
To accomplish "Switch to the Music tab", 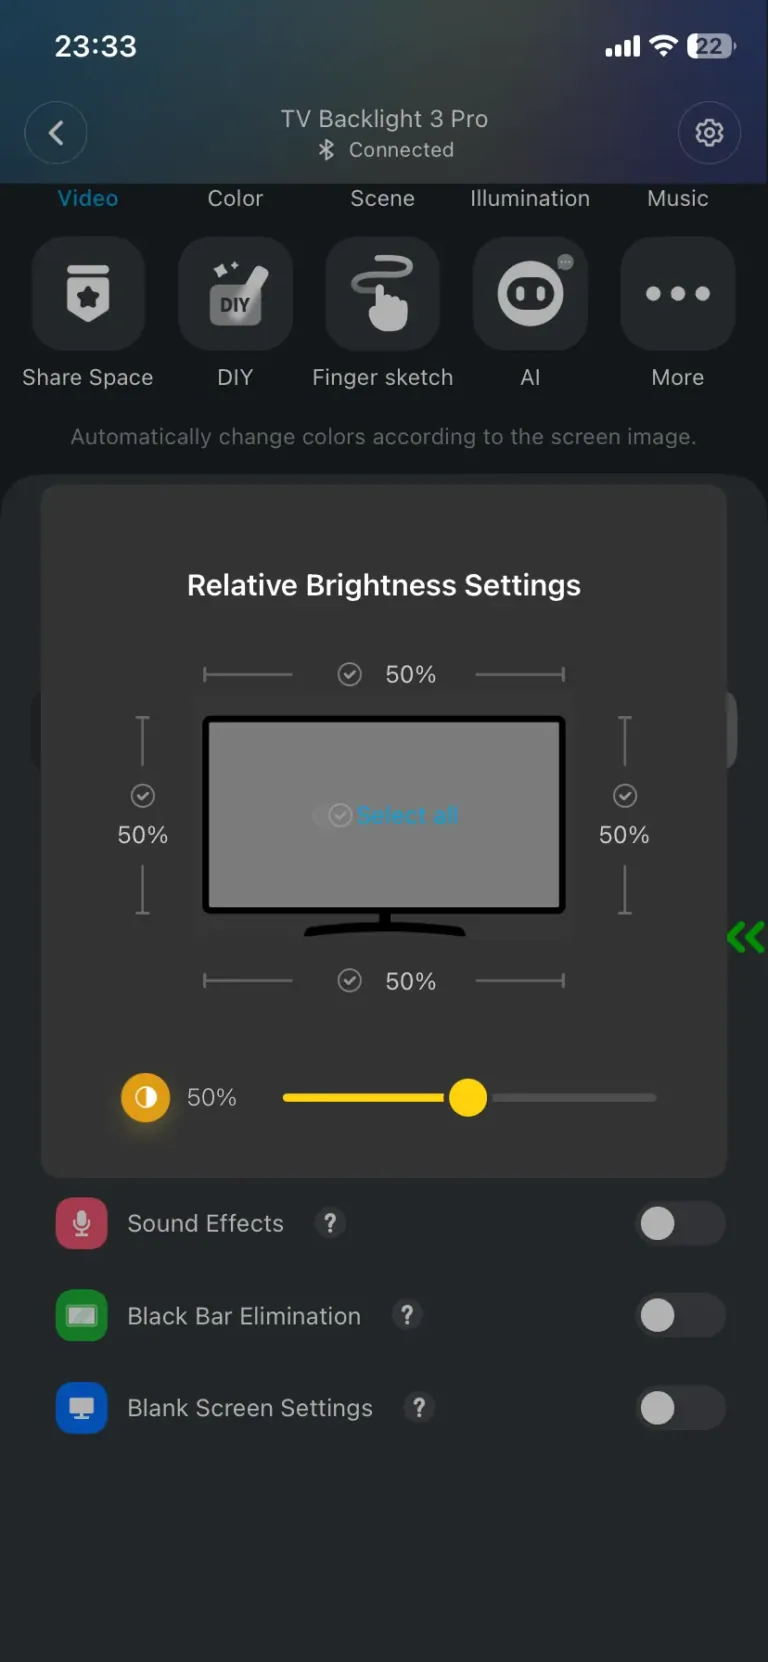I will 677,198.
